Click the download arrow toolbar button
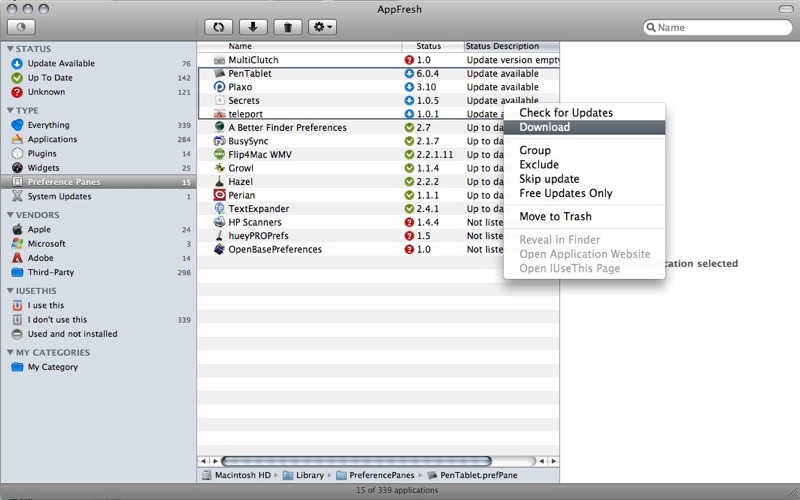 253,27
